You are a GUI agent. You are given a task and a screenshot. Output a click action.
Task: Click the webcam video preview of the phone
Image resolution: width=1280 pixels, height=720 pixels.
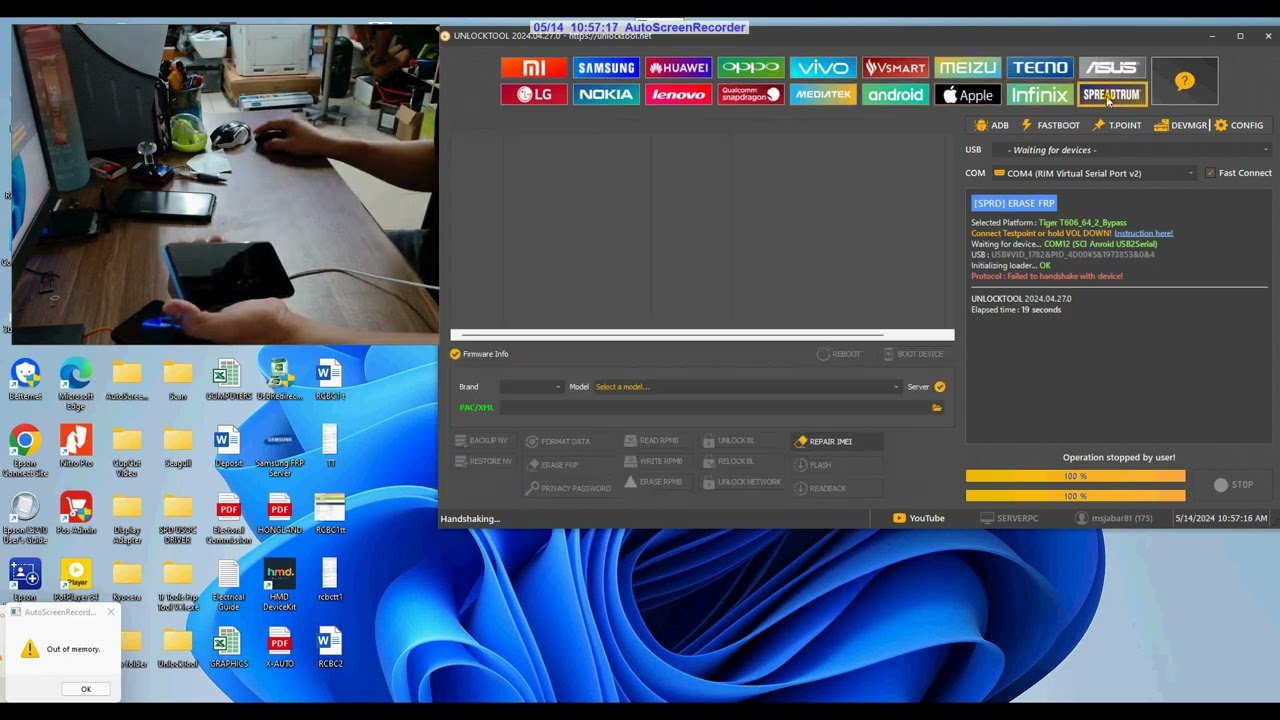pos(225,185)
